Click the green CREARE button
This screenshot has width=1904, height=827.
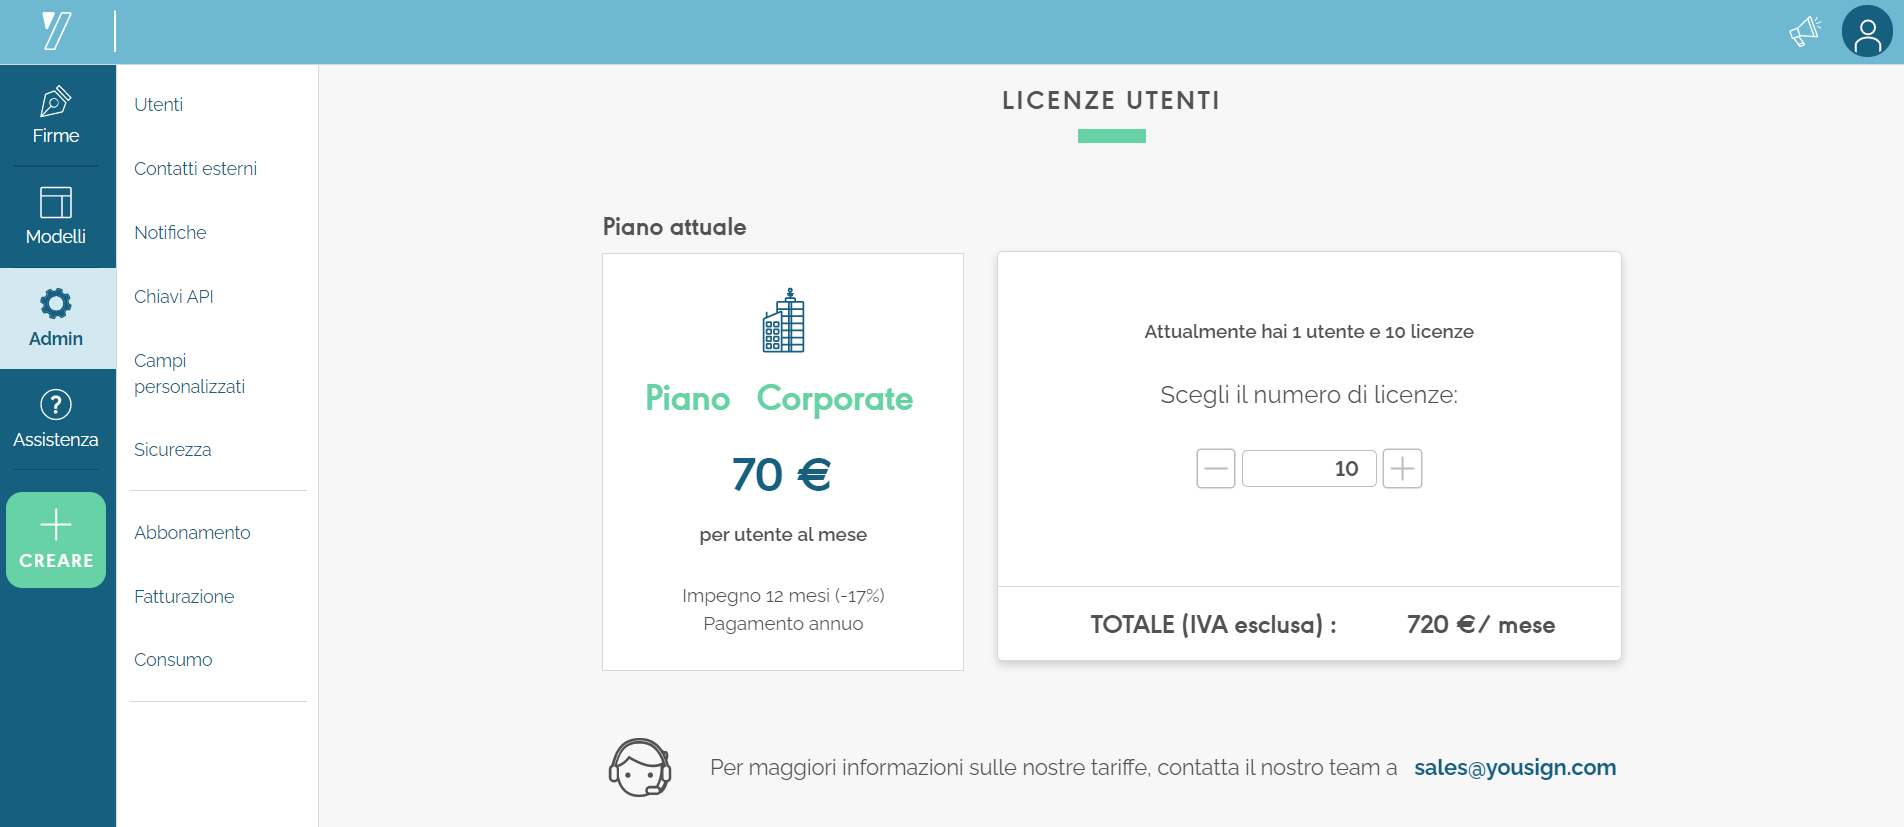[x=56, y=540]
